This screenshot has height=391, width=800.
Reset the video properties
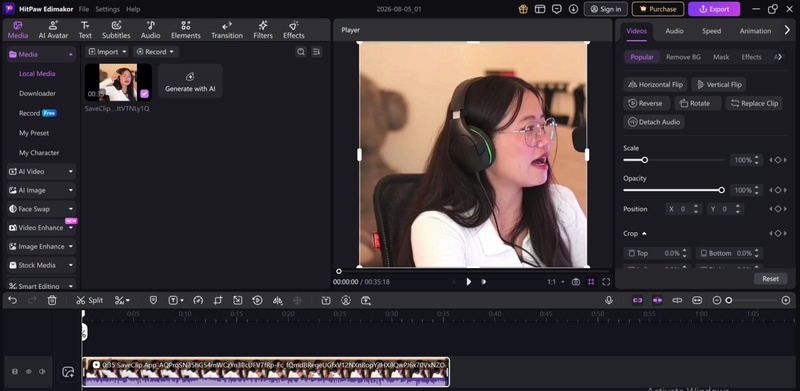770,279
